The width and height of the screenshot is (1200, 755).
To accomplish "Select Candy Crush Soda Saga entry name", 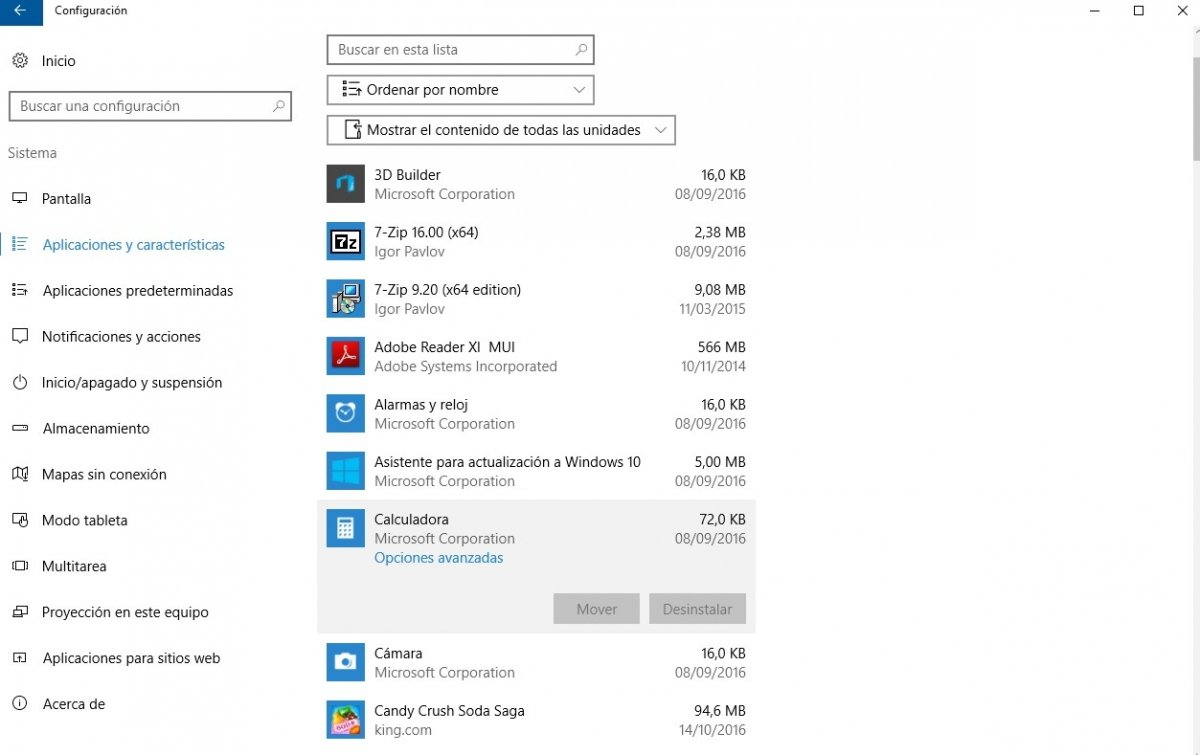I will 449,711.
